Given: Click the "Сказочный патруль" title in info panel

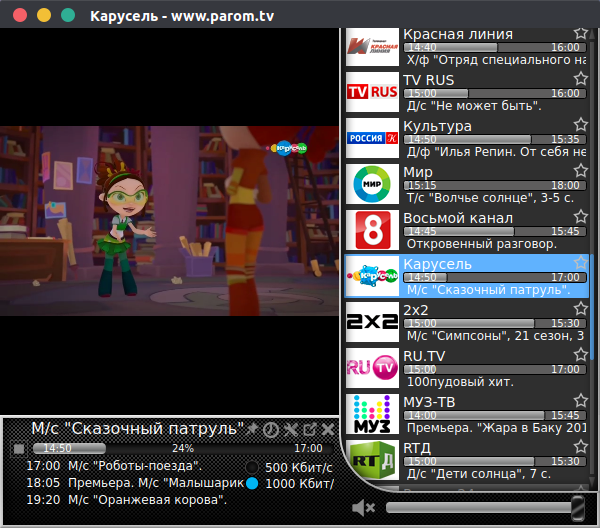Looking at the screenshot, I should click(x=138, y=429).
